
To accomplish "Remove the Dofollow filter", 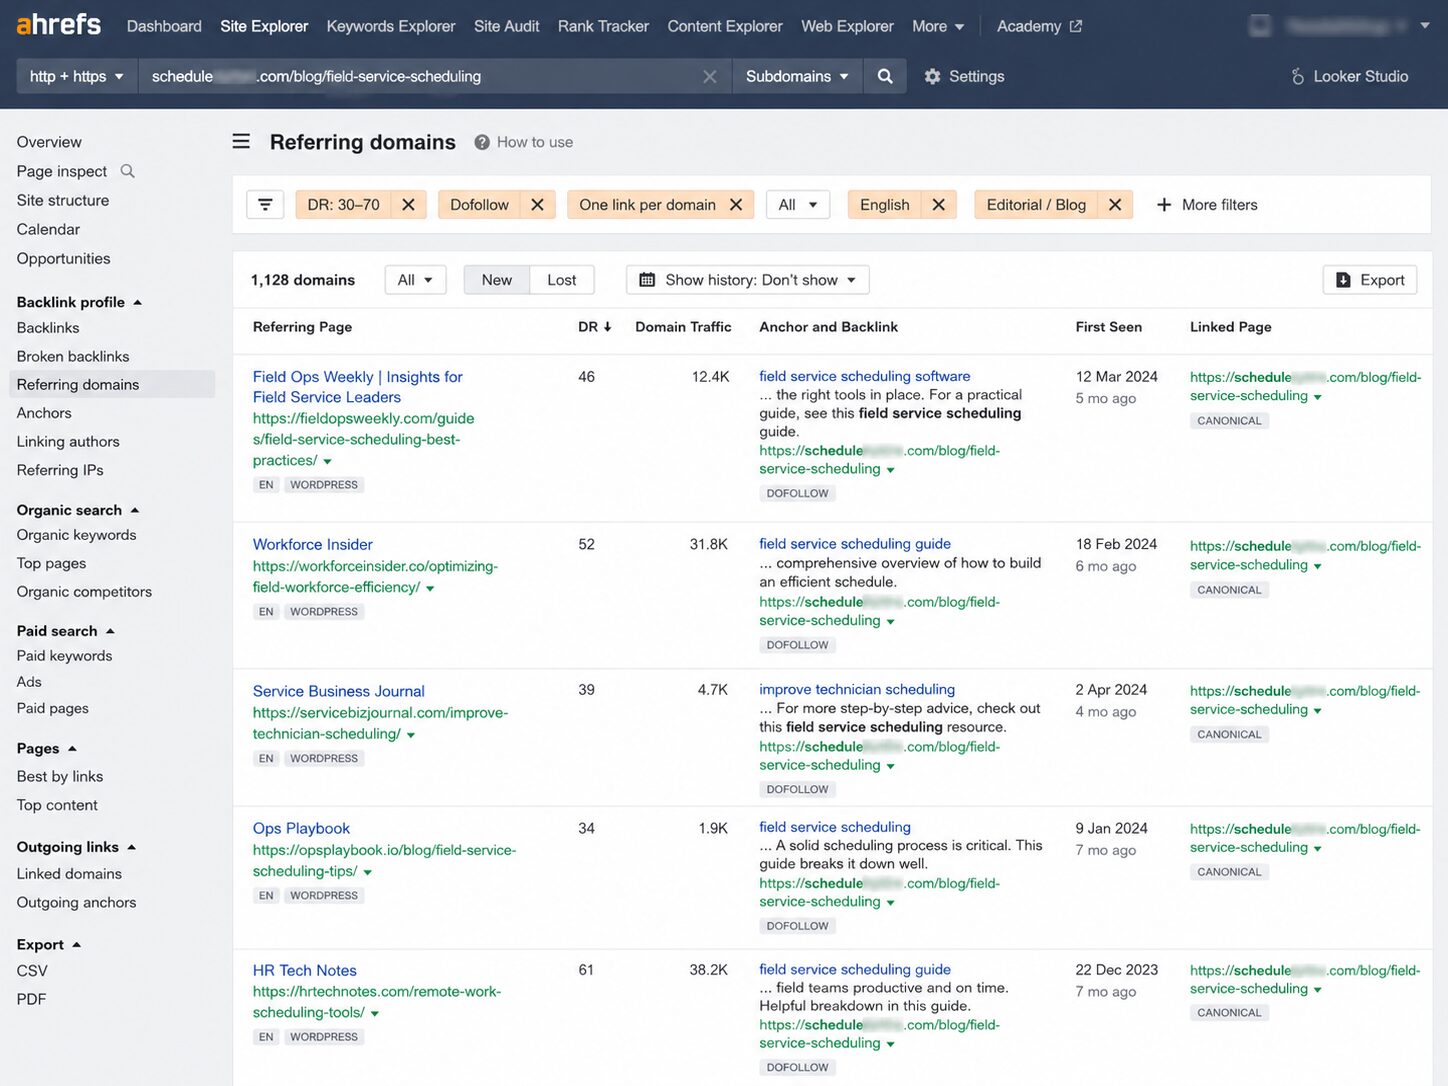I will tap(537, 204).
